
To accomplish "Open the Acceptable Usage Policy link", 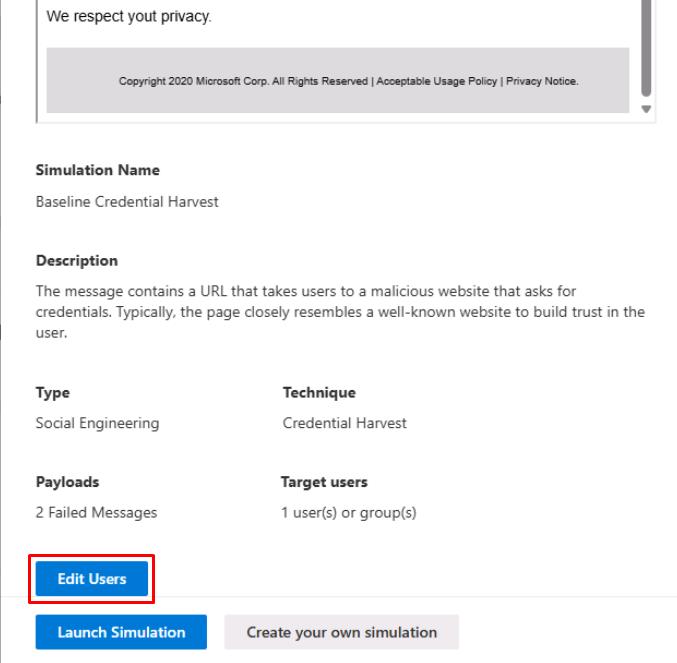I will coord(435,81).
